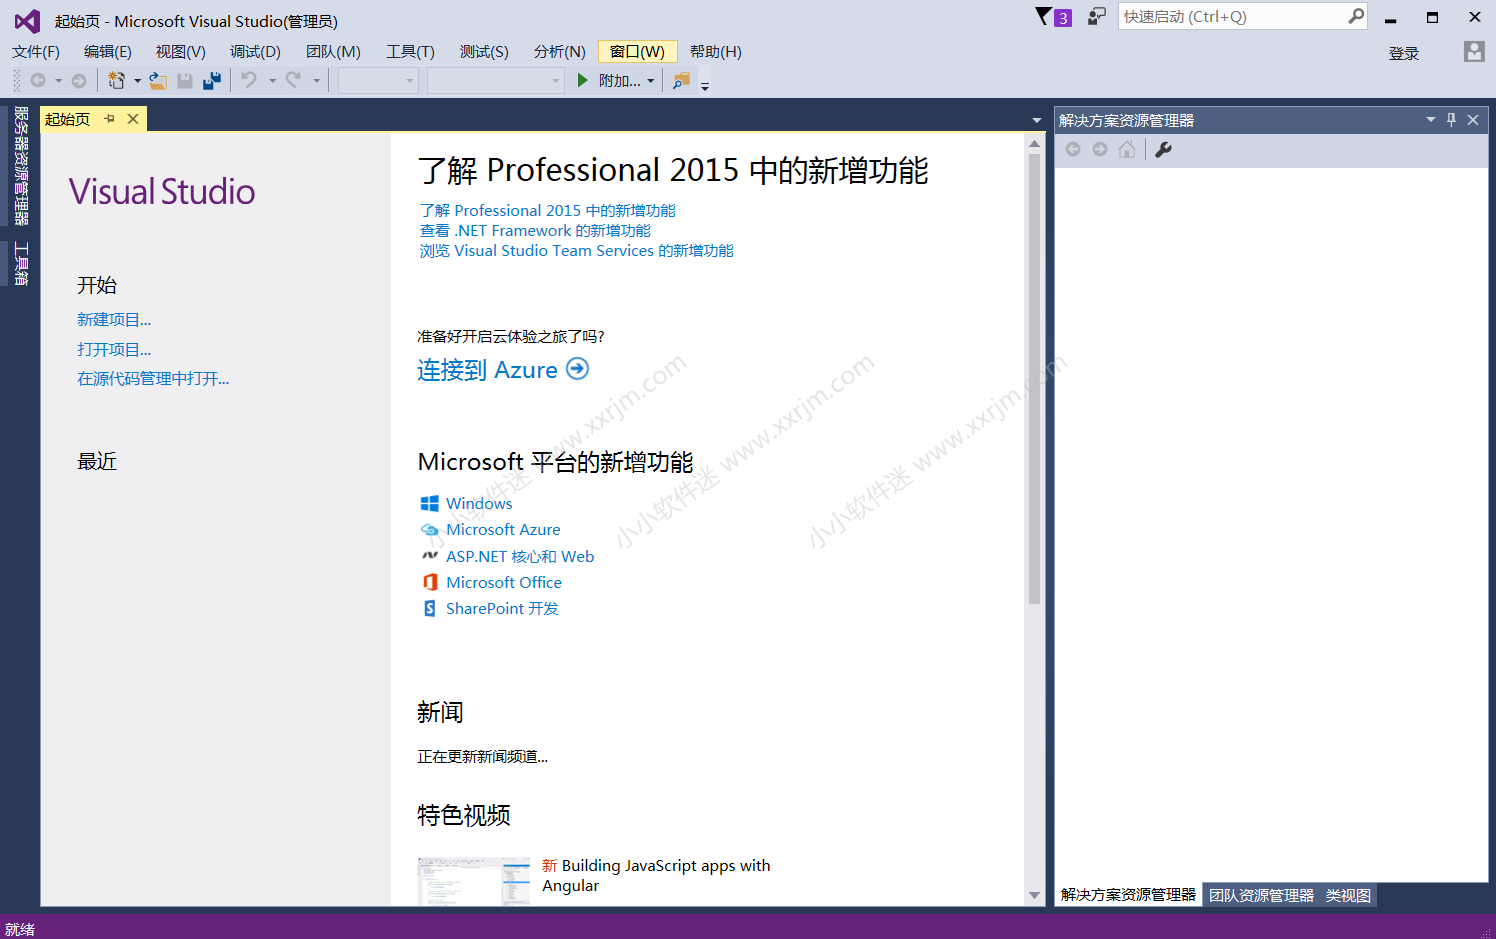1496x939 pixels.
Task: Click the account avatar icon
Action: tap(1474, 52)
